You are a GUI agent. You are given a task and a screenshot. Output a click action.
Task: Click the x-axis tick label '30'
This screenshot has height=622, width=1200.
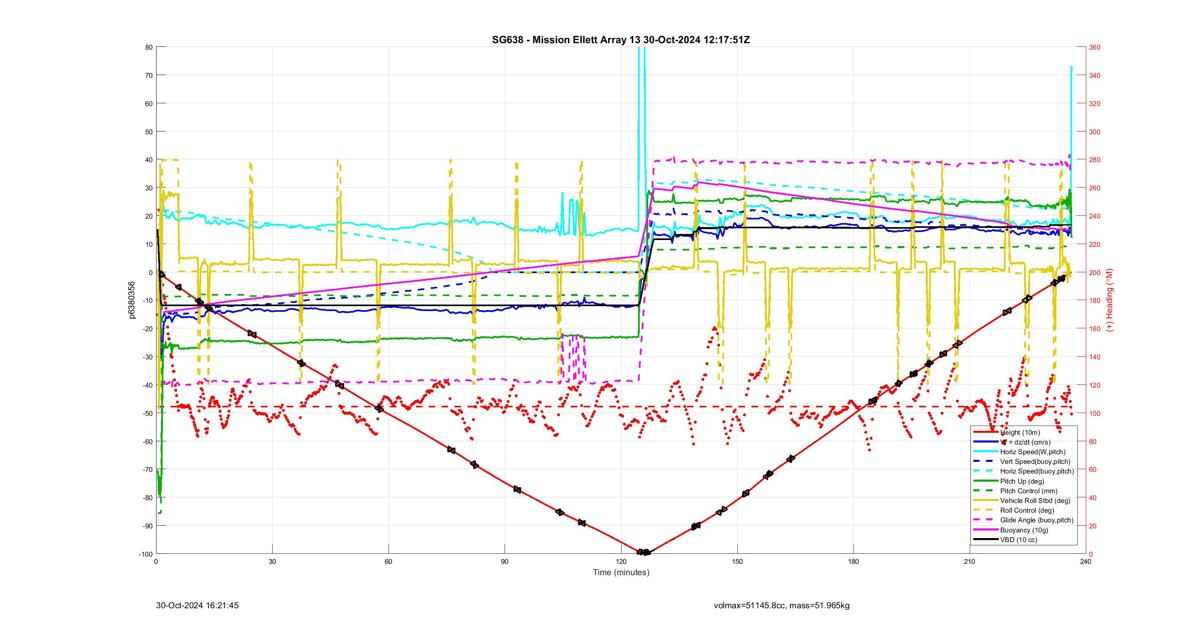point(272,561)
